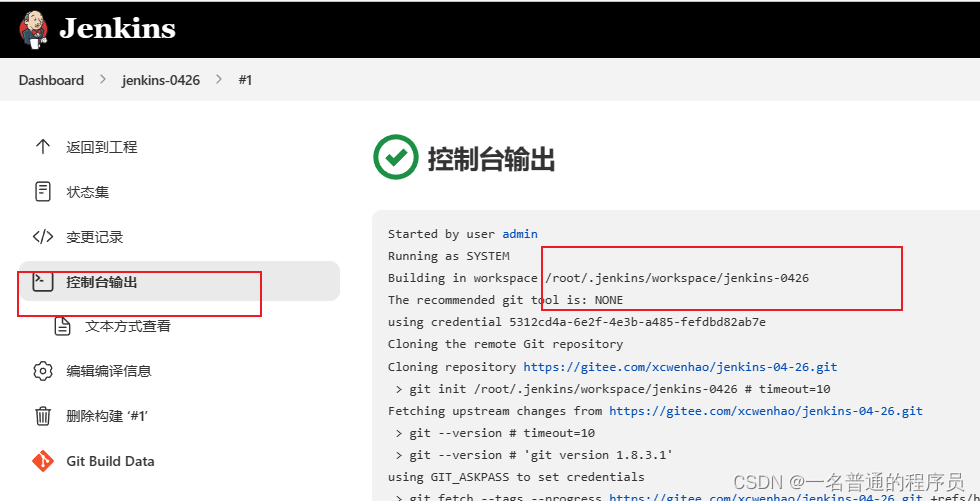Click the gear icon for 编辑编译信息
This screenshot has width=980, height=501.
[42, 371]
